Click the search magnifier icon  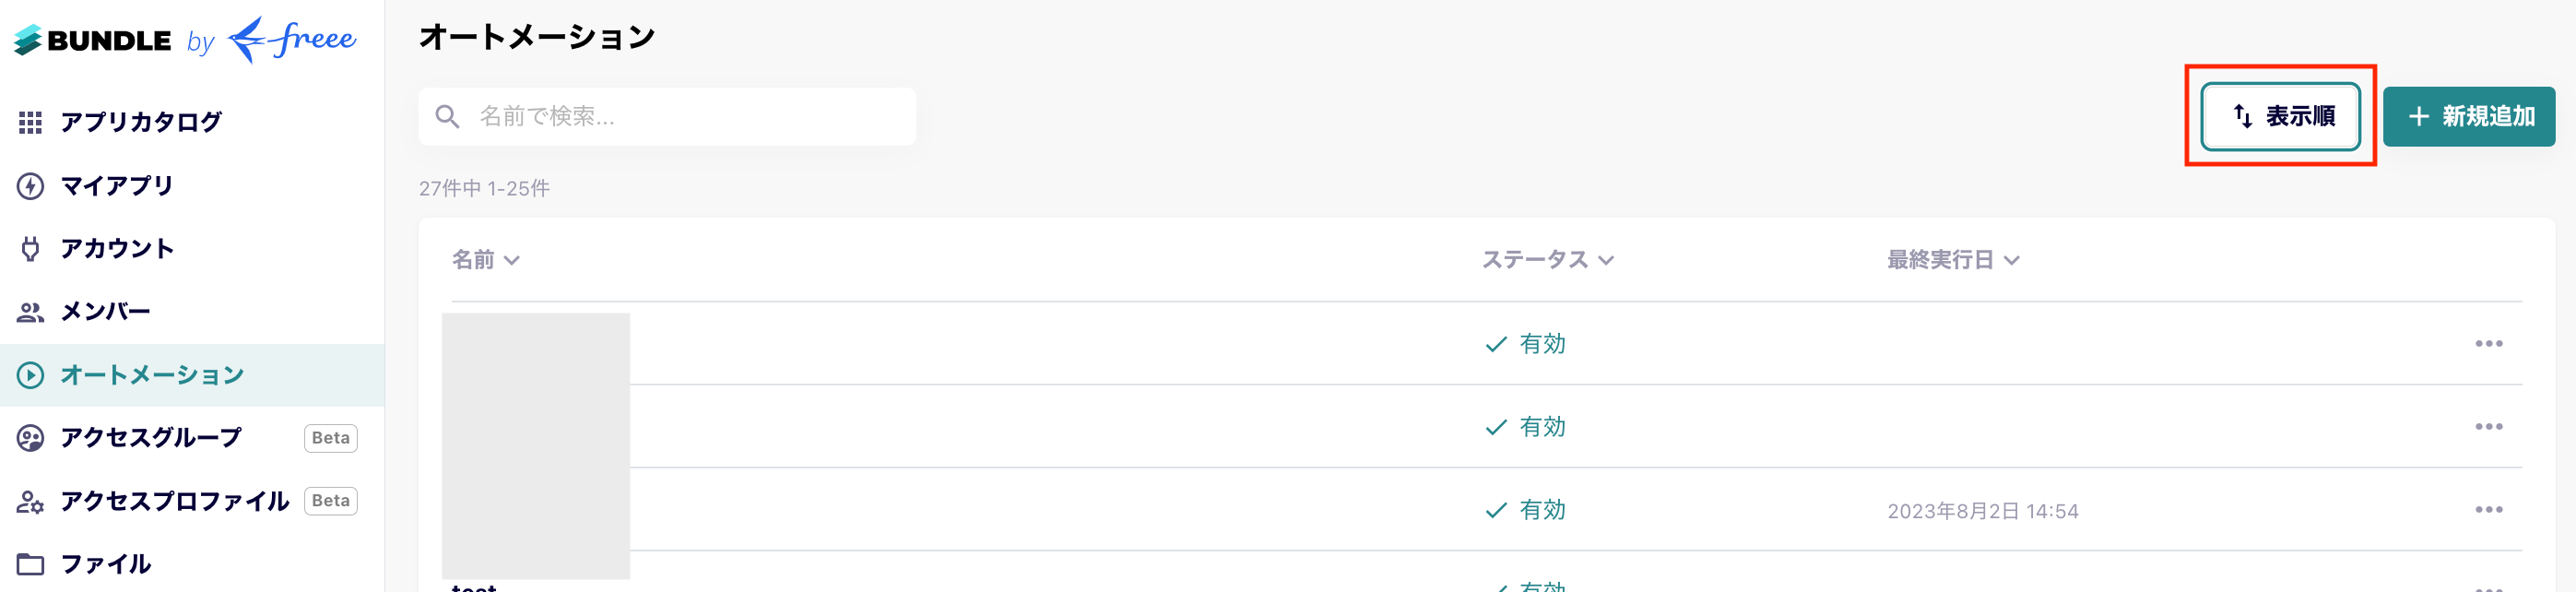pyautogui.click(x=447, y=115)
